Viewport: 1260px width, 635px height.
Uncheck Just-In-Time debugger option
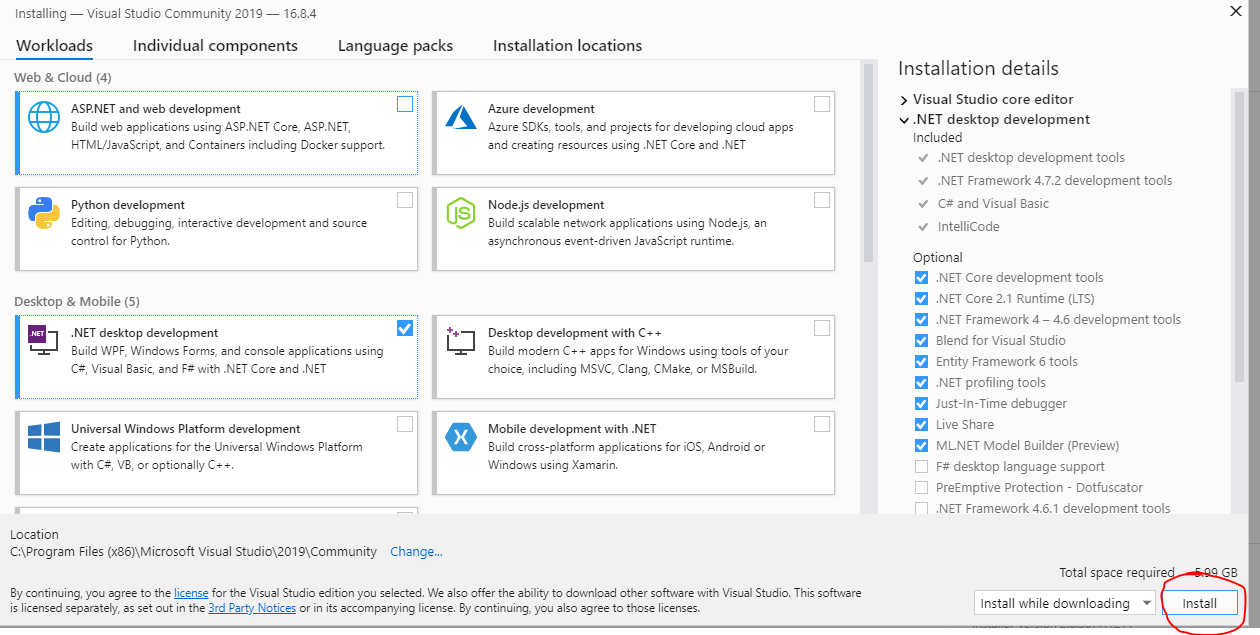921,404
